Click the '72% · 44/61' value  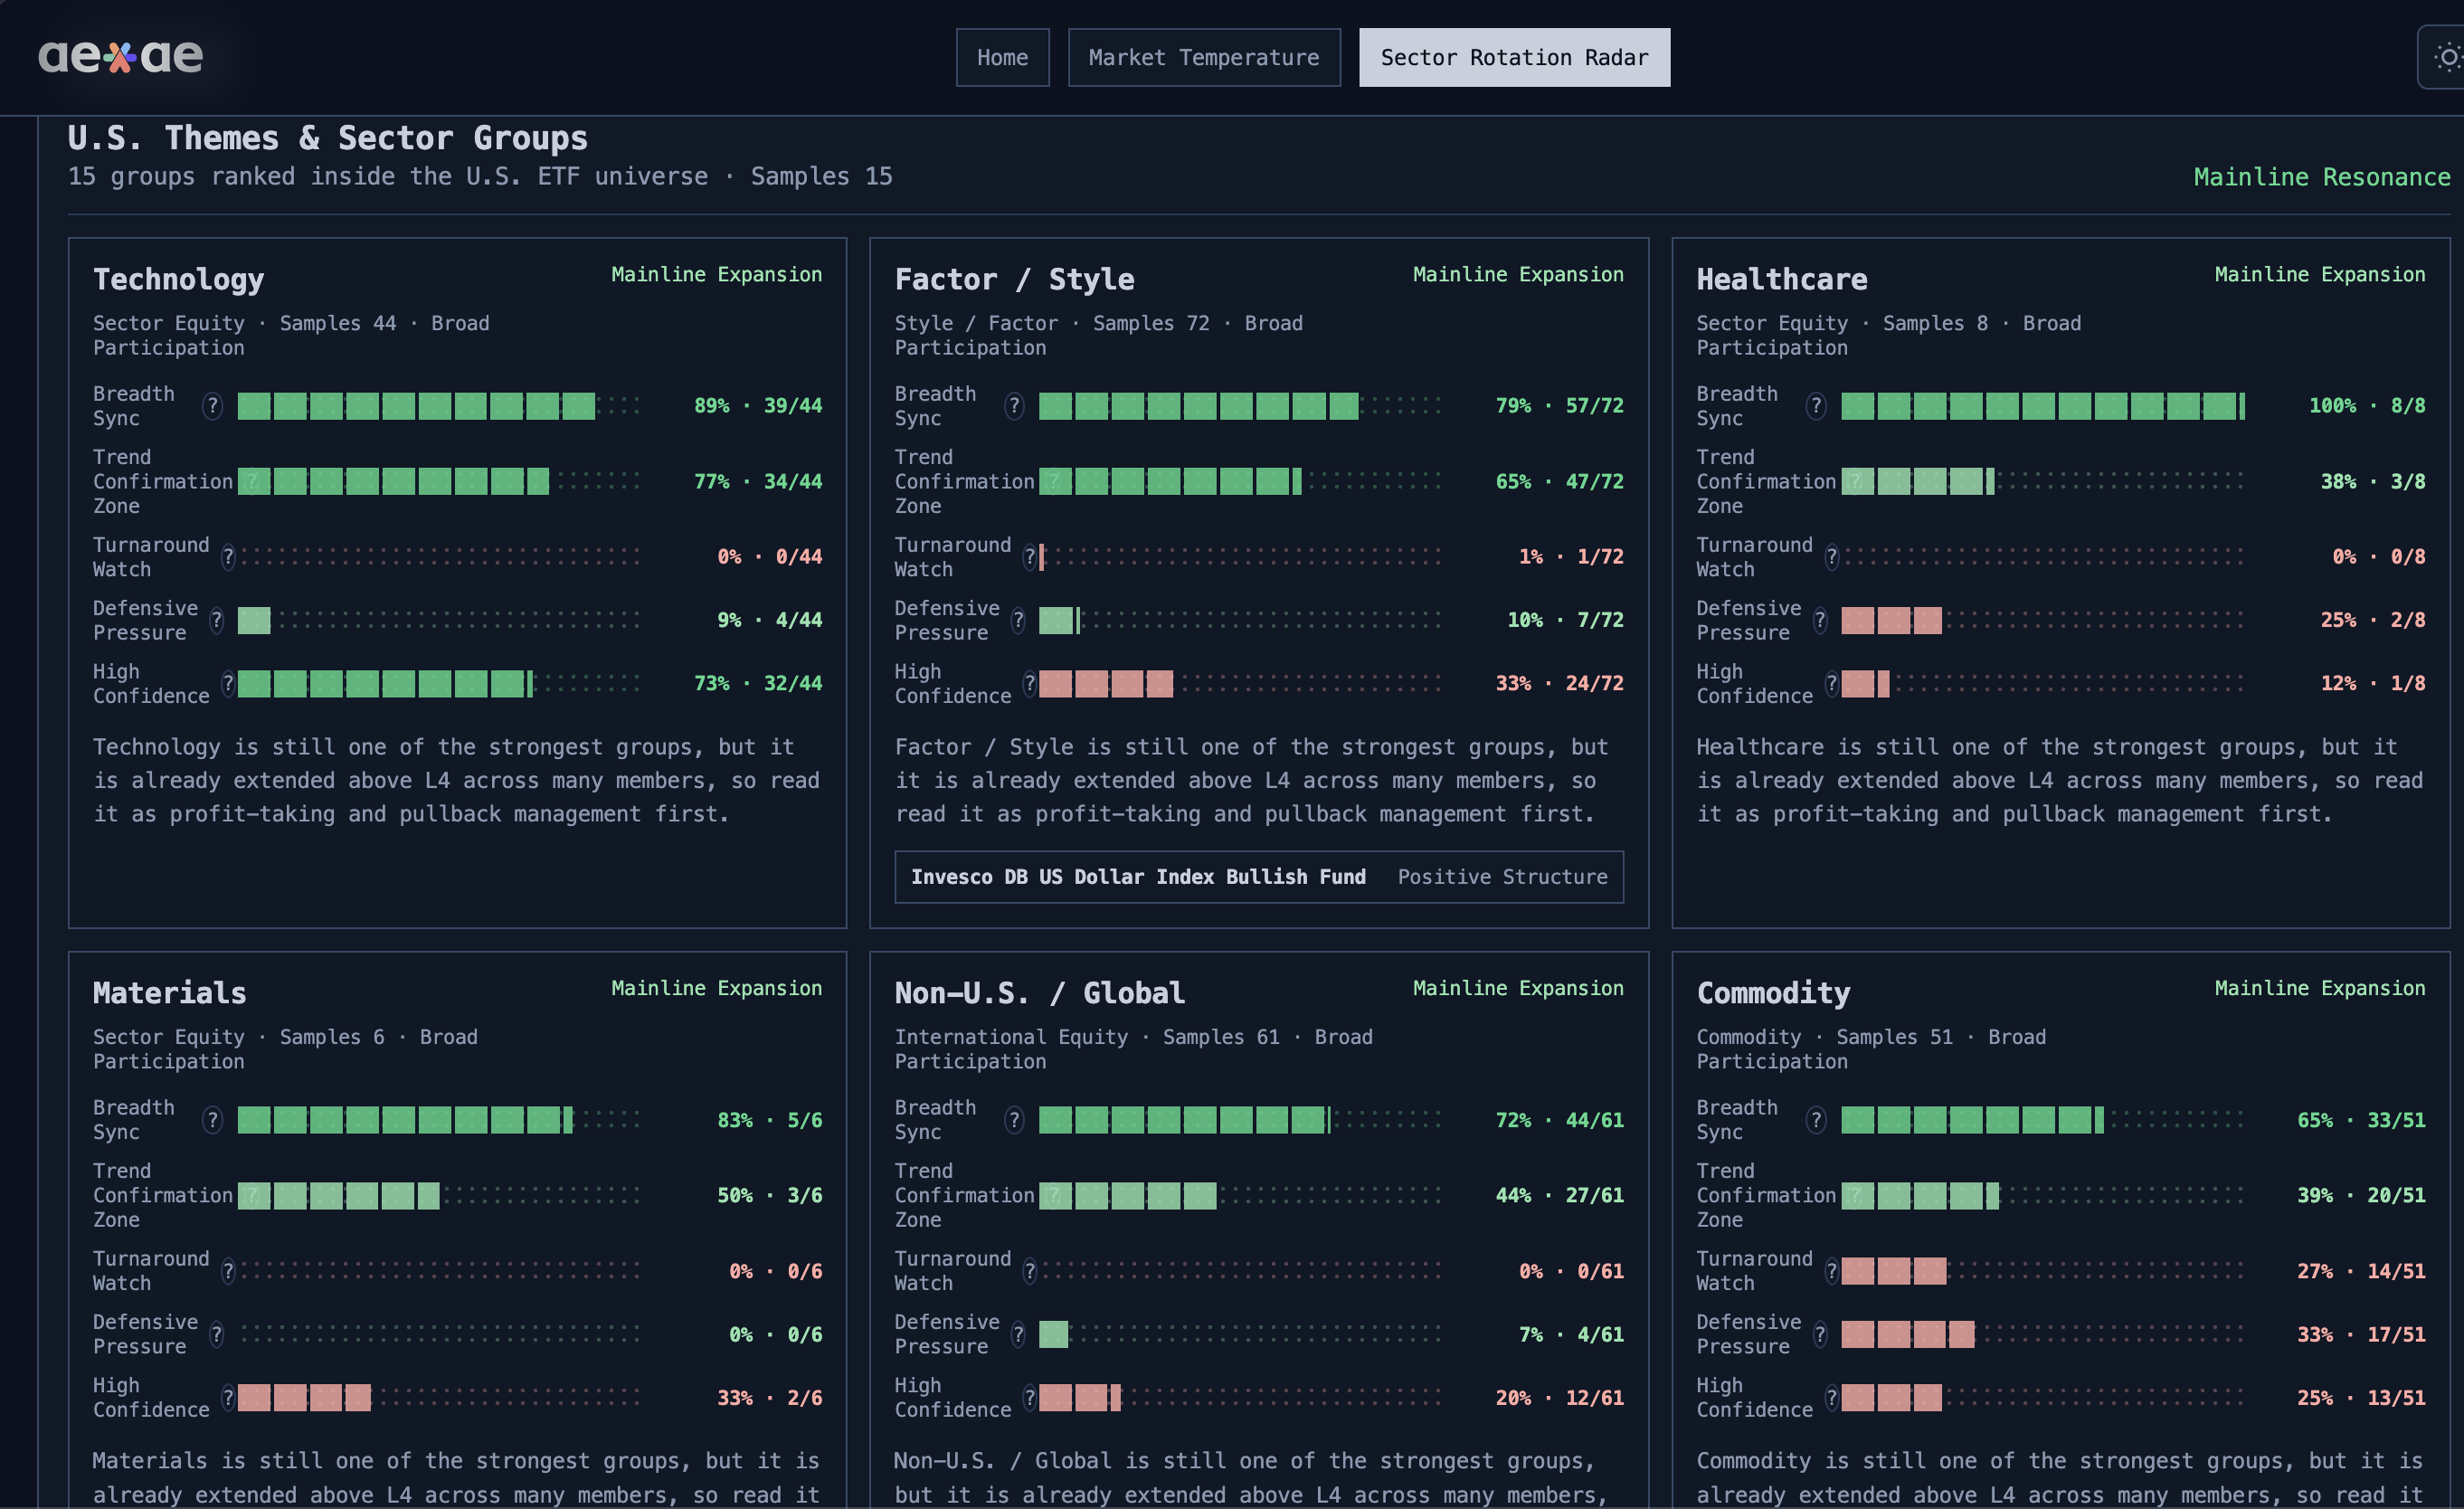click(1560, 1120)
